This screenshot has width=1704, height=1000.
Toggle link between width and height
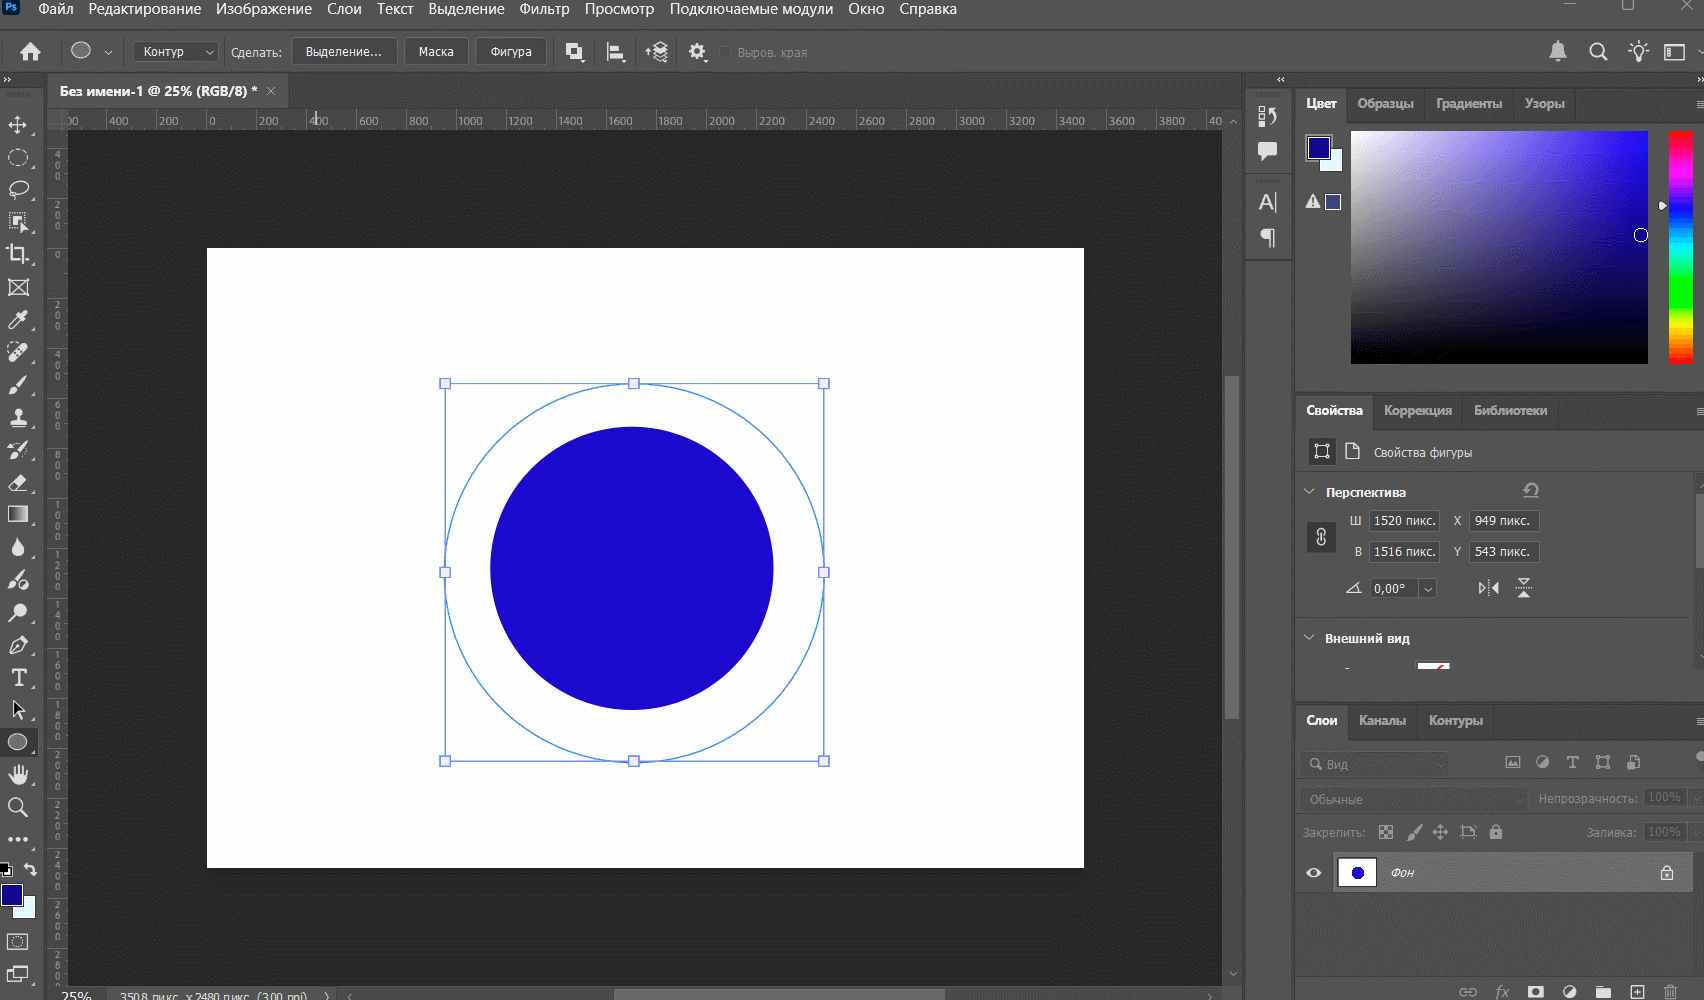1321,537
